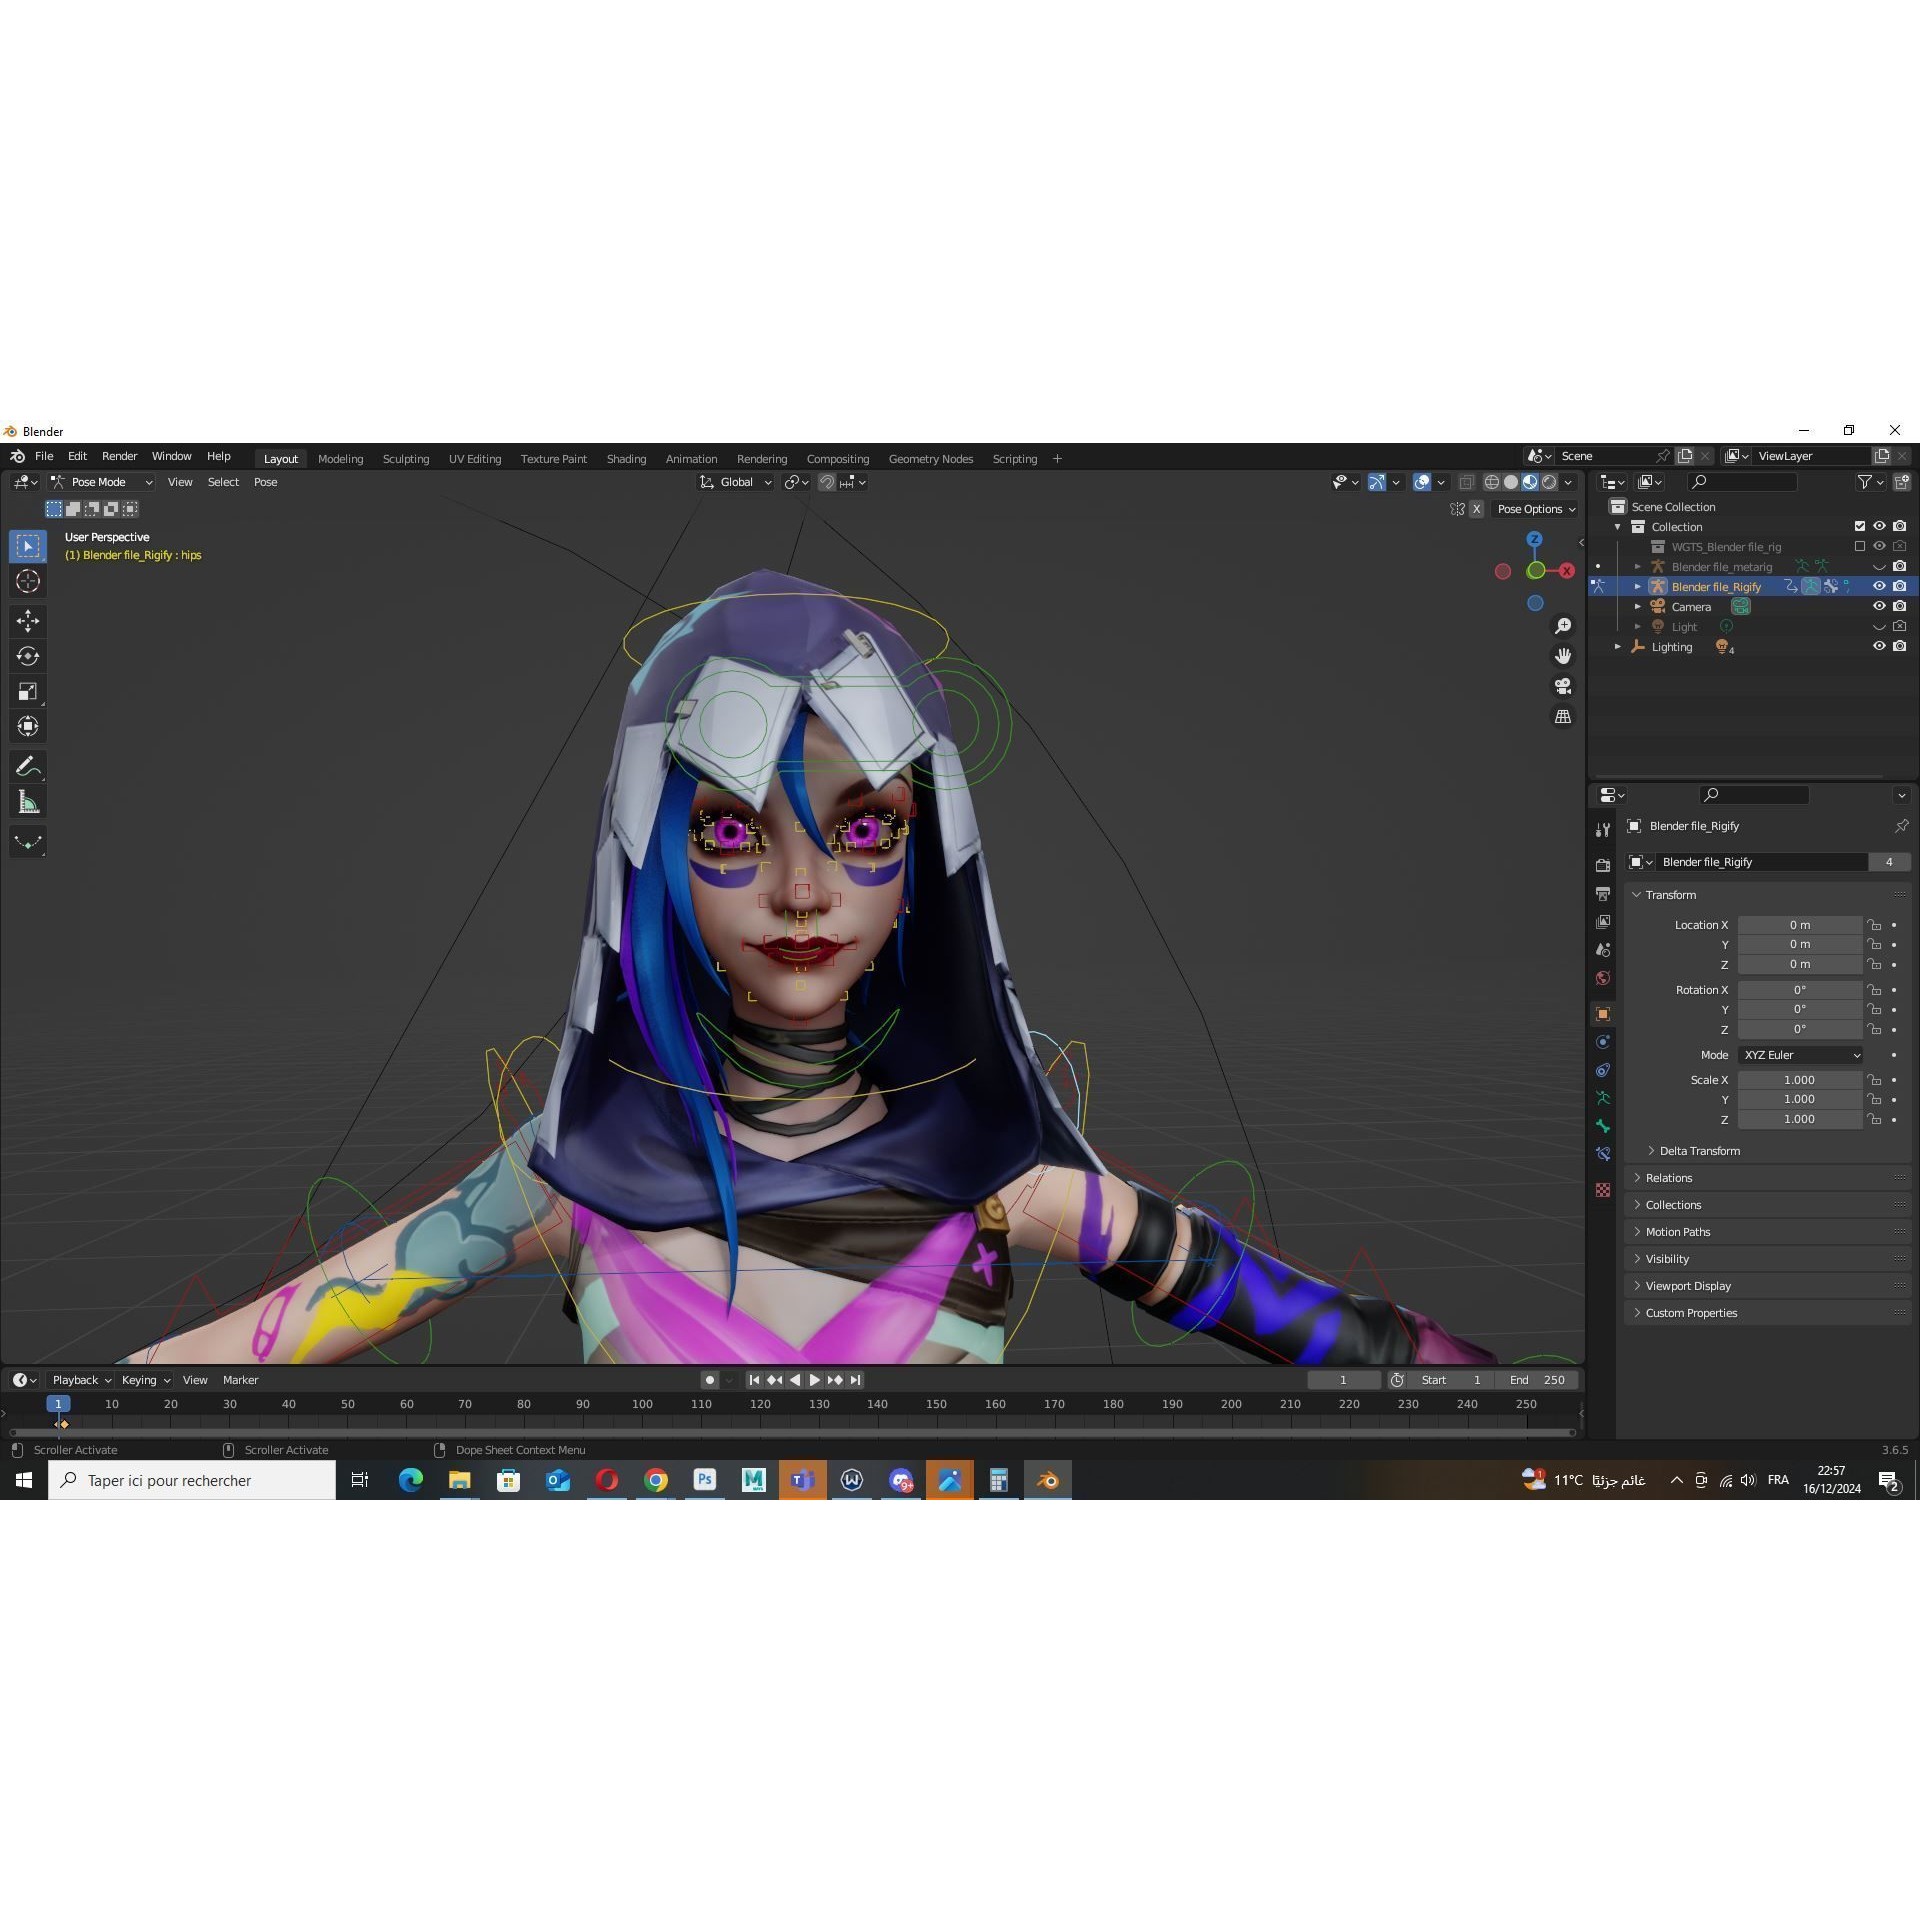Toggle camera view with the camera gizmo
The image size is (1920, 1920).
click(x=1563, y=686)
